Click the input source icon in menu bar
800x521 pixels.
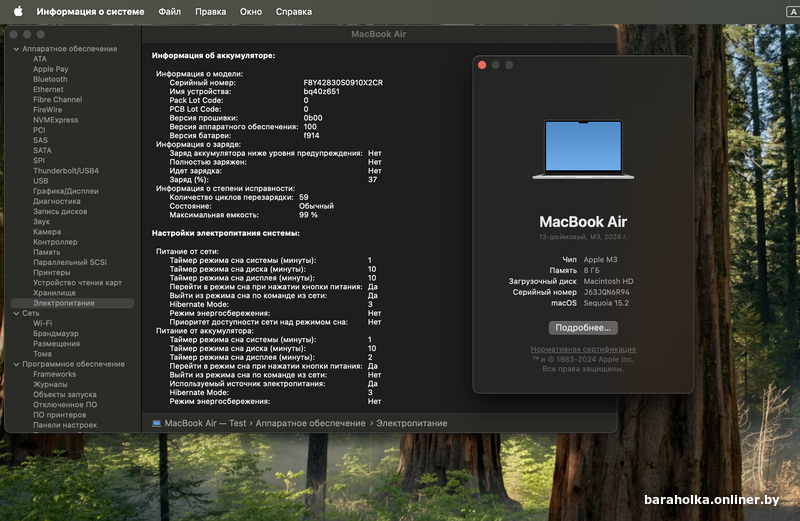(x=793, y=12)
